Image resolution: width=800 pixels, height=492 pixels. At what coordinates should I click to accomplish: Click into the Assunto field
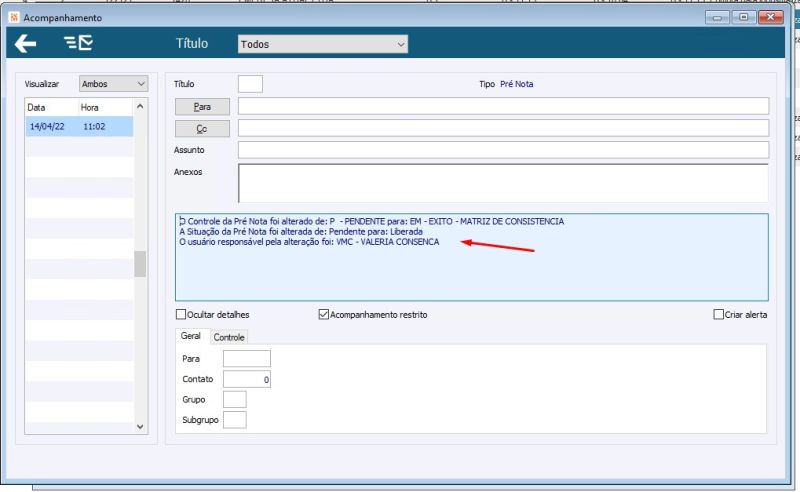coord(503,150)
